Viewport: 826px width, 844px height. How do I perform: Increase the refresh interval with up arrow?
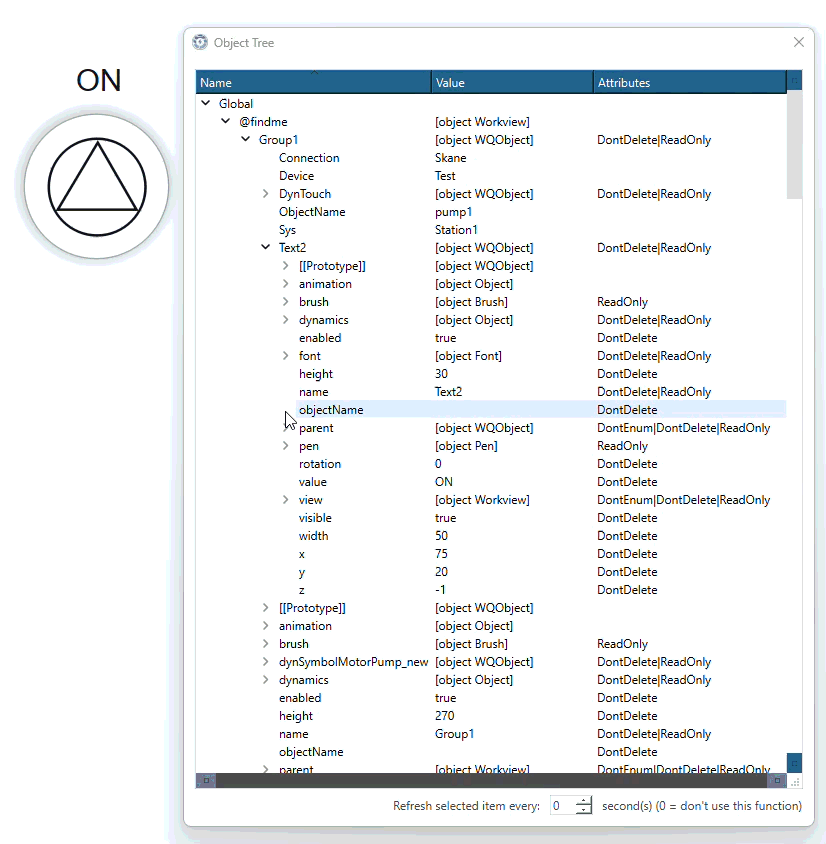pyautogui.click(x=584, y=801)
